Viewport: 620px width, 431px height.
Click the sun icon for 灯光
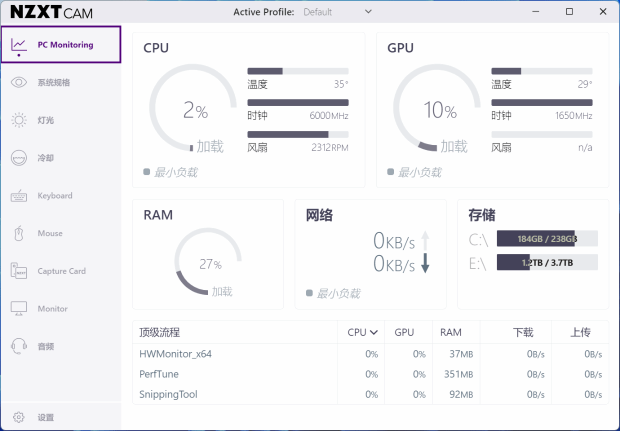point(19,120)
